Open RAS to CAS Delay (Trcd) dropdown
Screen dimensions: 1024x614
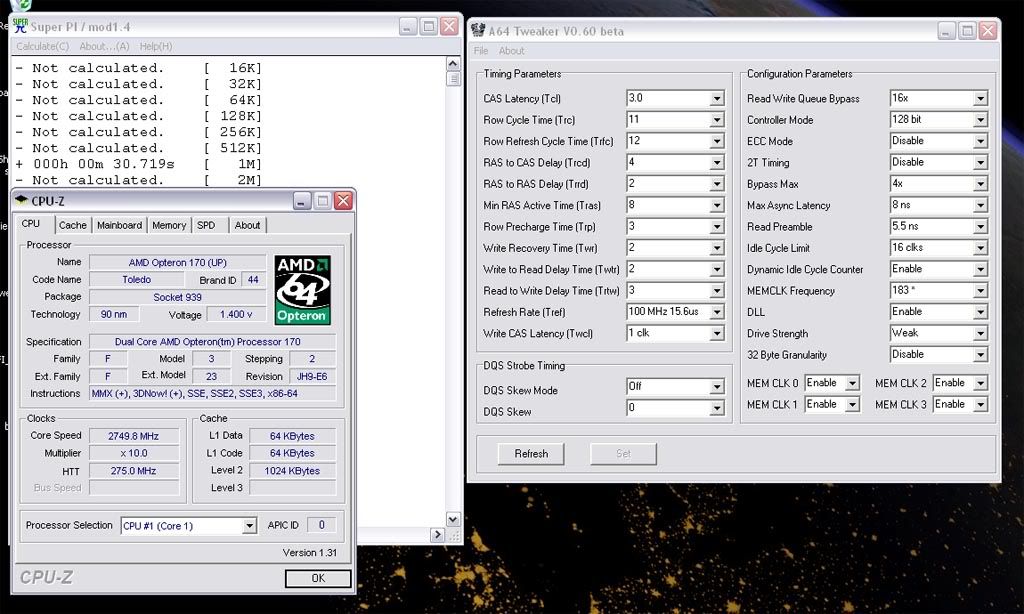[716, 163]
